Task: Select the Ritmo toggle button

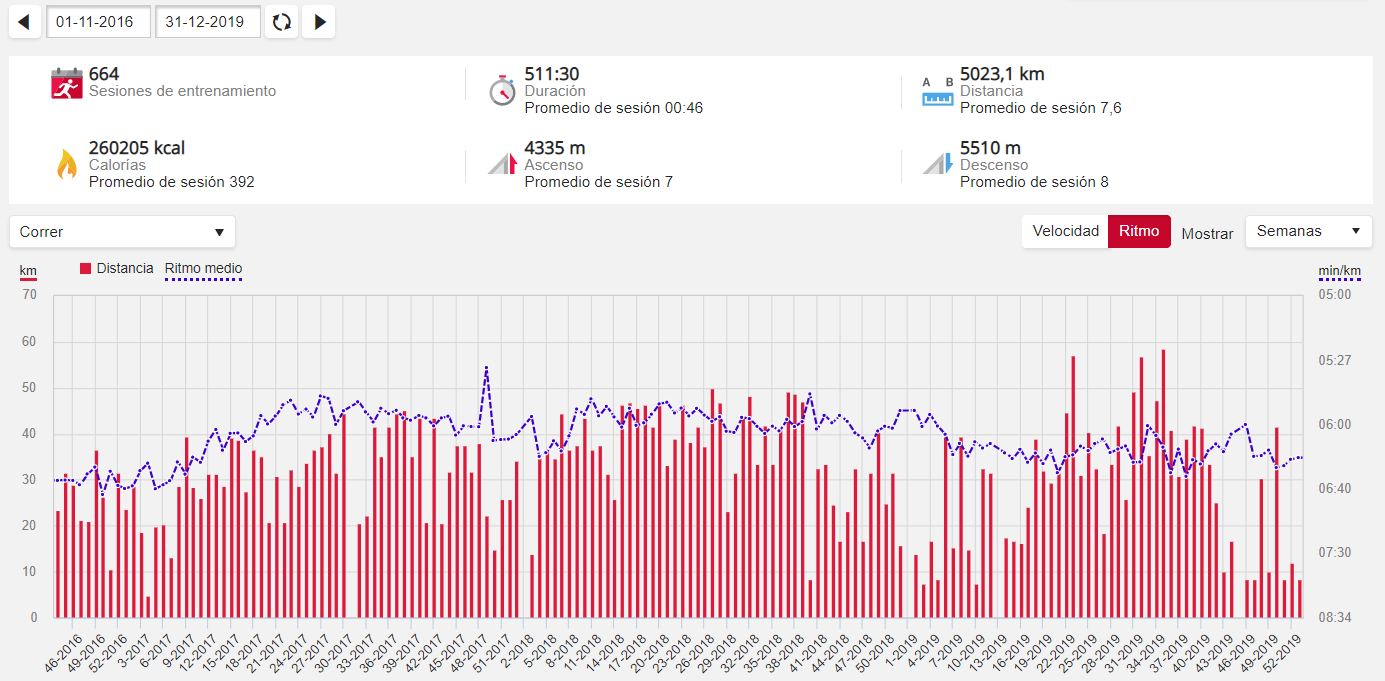Action: pos(1139,231)
